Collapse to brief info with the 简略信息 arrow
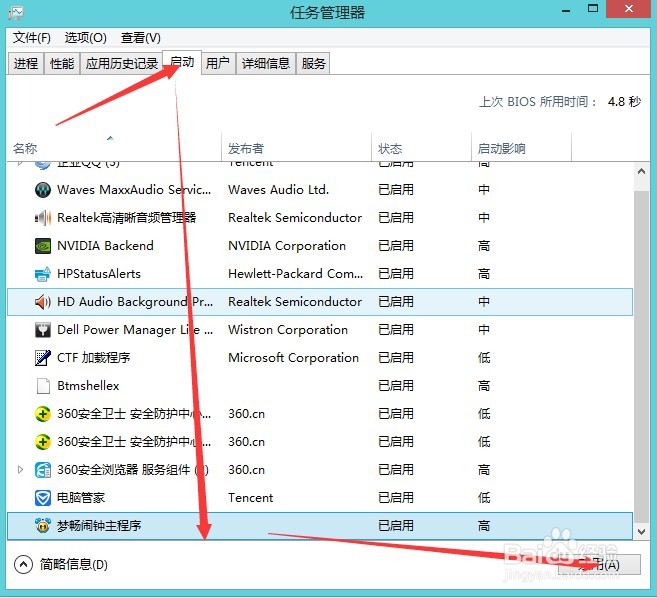 point(23,564)
